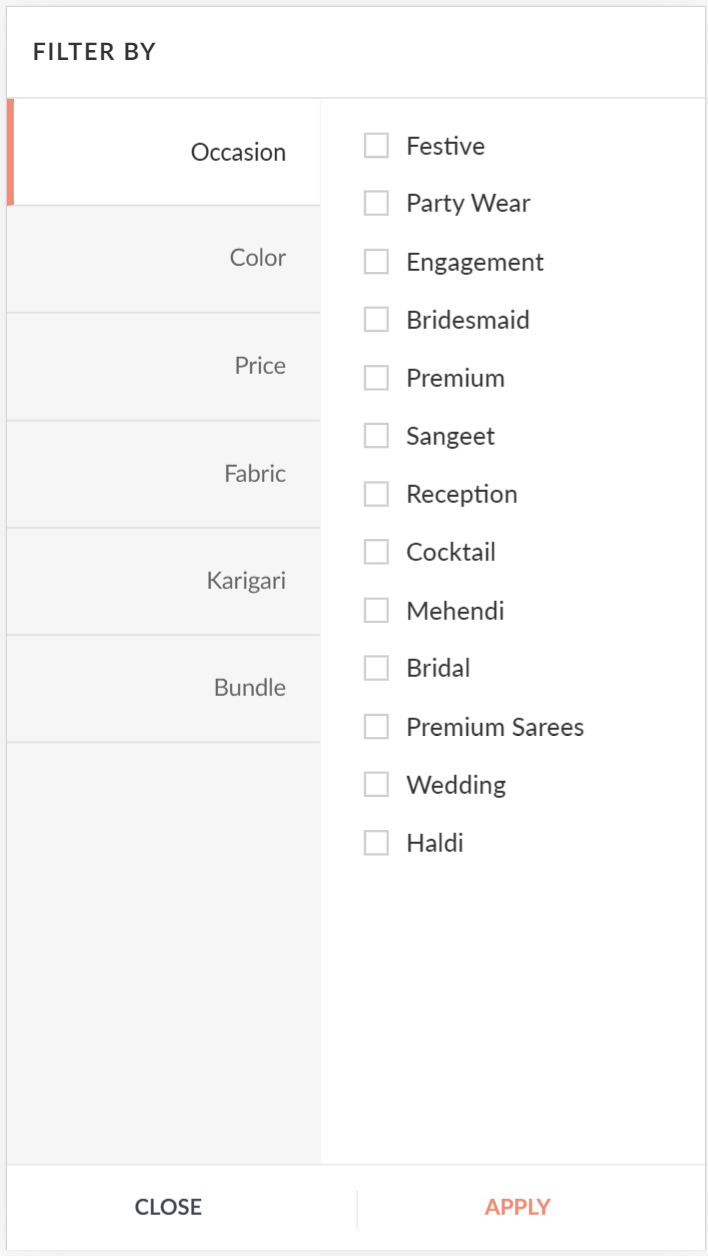Tick the Reception checkbox
Image resolution: width=708 pixels, height=1256 pixels.
coord(376,494)
